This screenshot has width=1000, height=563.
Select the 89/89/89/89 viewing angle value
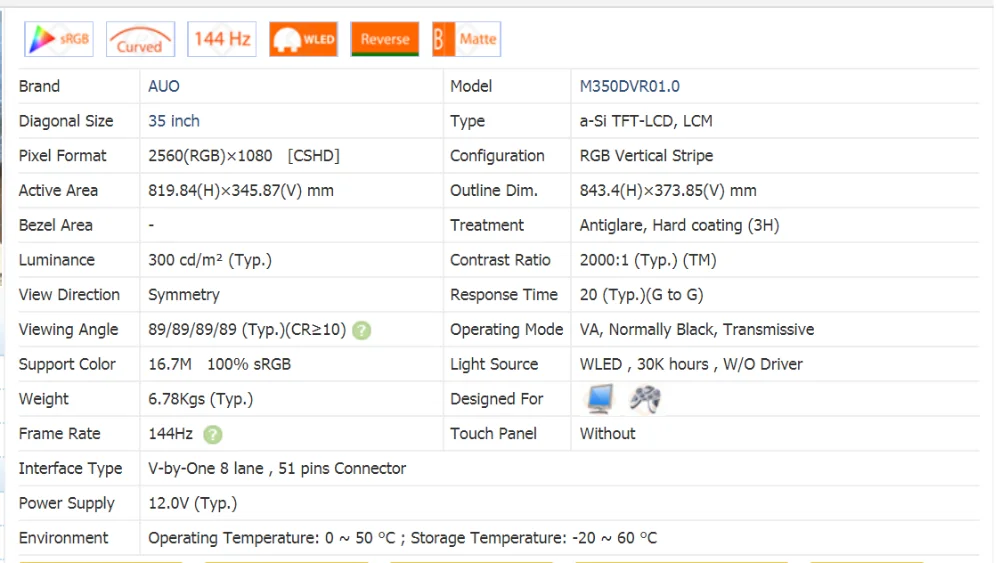247,330
